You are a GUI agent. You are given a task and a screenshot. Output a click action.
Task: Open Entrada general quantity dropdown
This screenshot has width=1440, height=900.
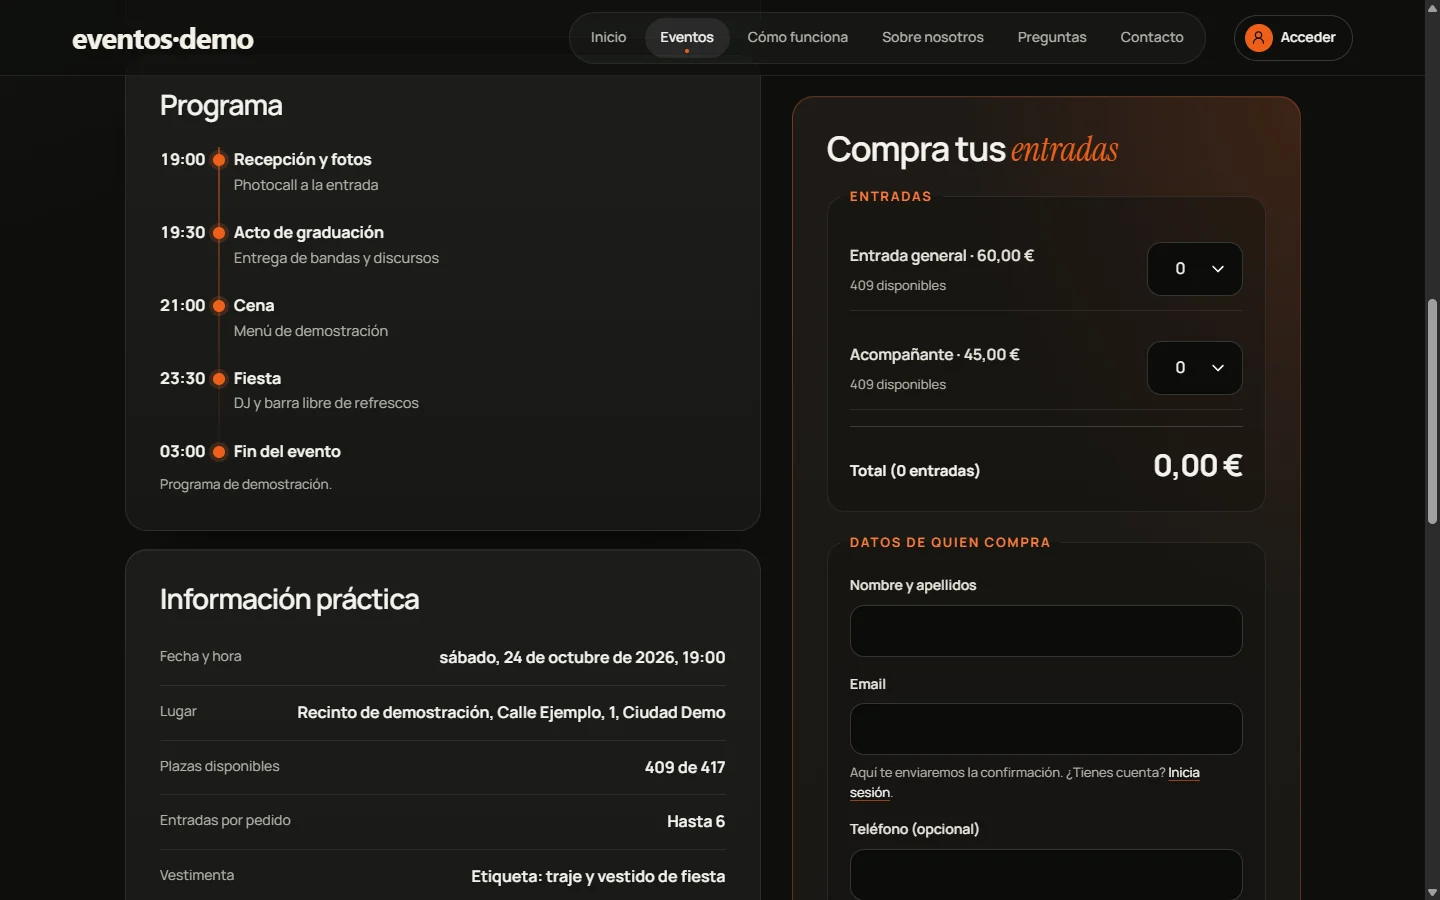(x=1194, y=269)
